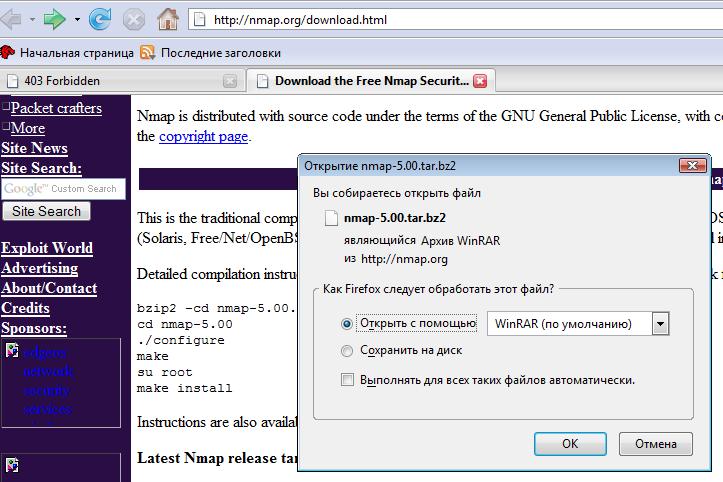Viewport: 723px width, 482px height.
Task: Click the Site Search: heading link
Action: tap(41, 168)
